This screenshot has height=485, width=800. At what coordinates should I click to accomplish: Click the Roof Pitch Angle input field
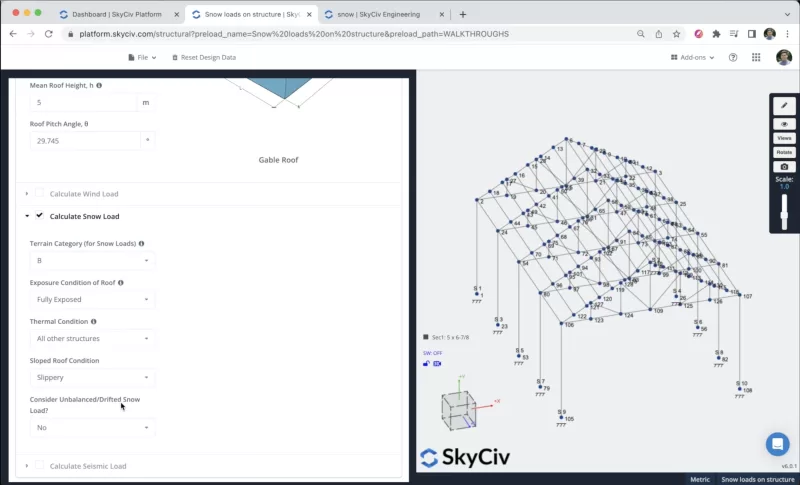pyautogui.click(x=85, y=141)
